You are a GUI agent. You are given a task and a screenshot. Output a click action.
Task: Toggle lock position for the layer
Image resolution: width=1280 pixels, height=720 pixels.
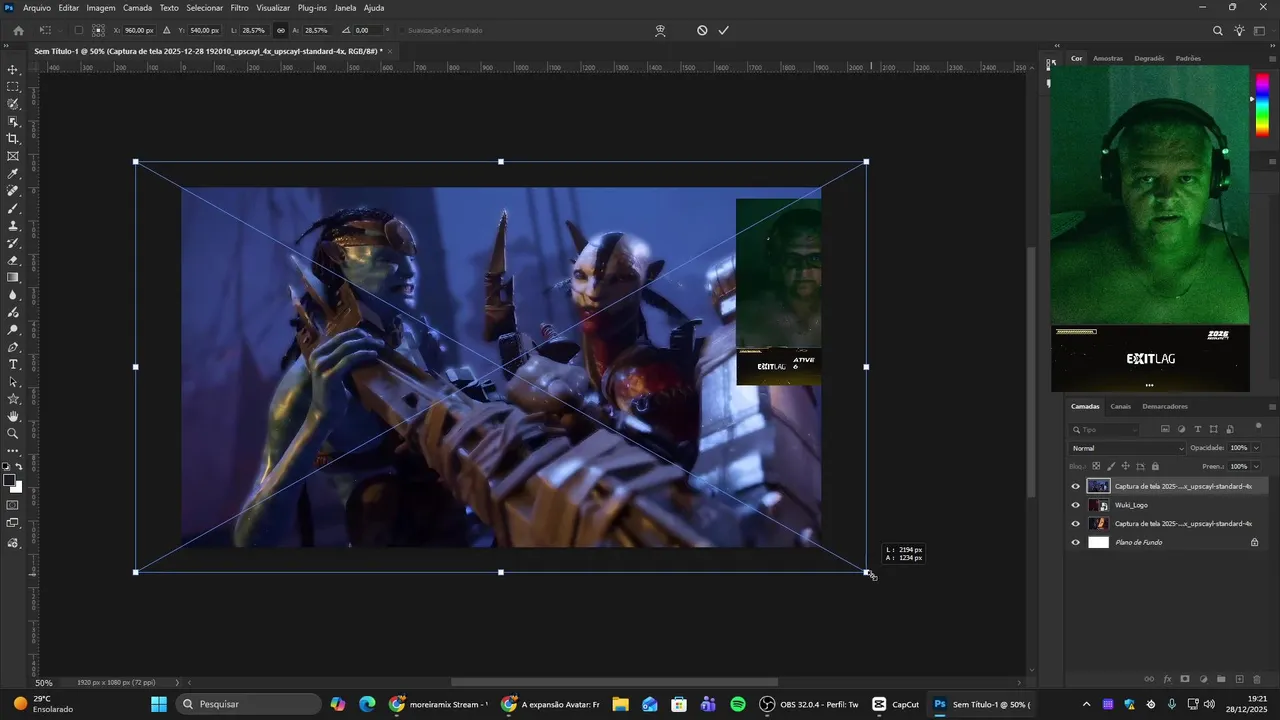coord(1125,466)
